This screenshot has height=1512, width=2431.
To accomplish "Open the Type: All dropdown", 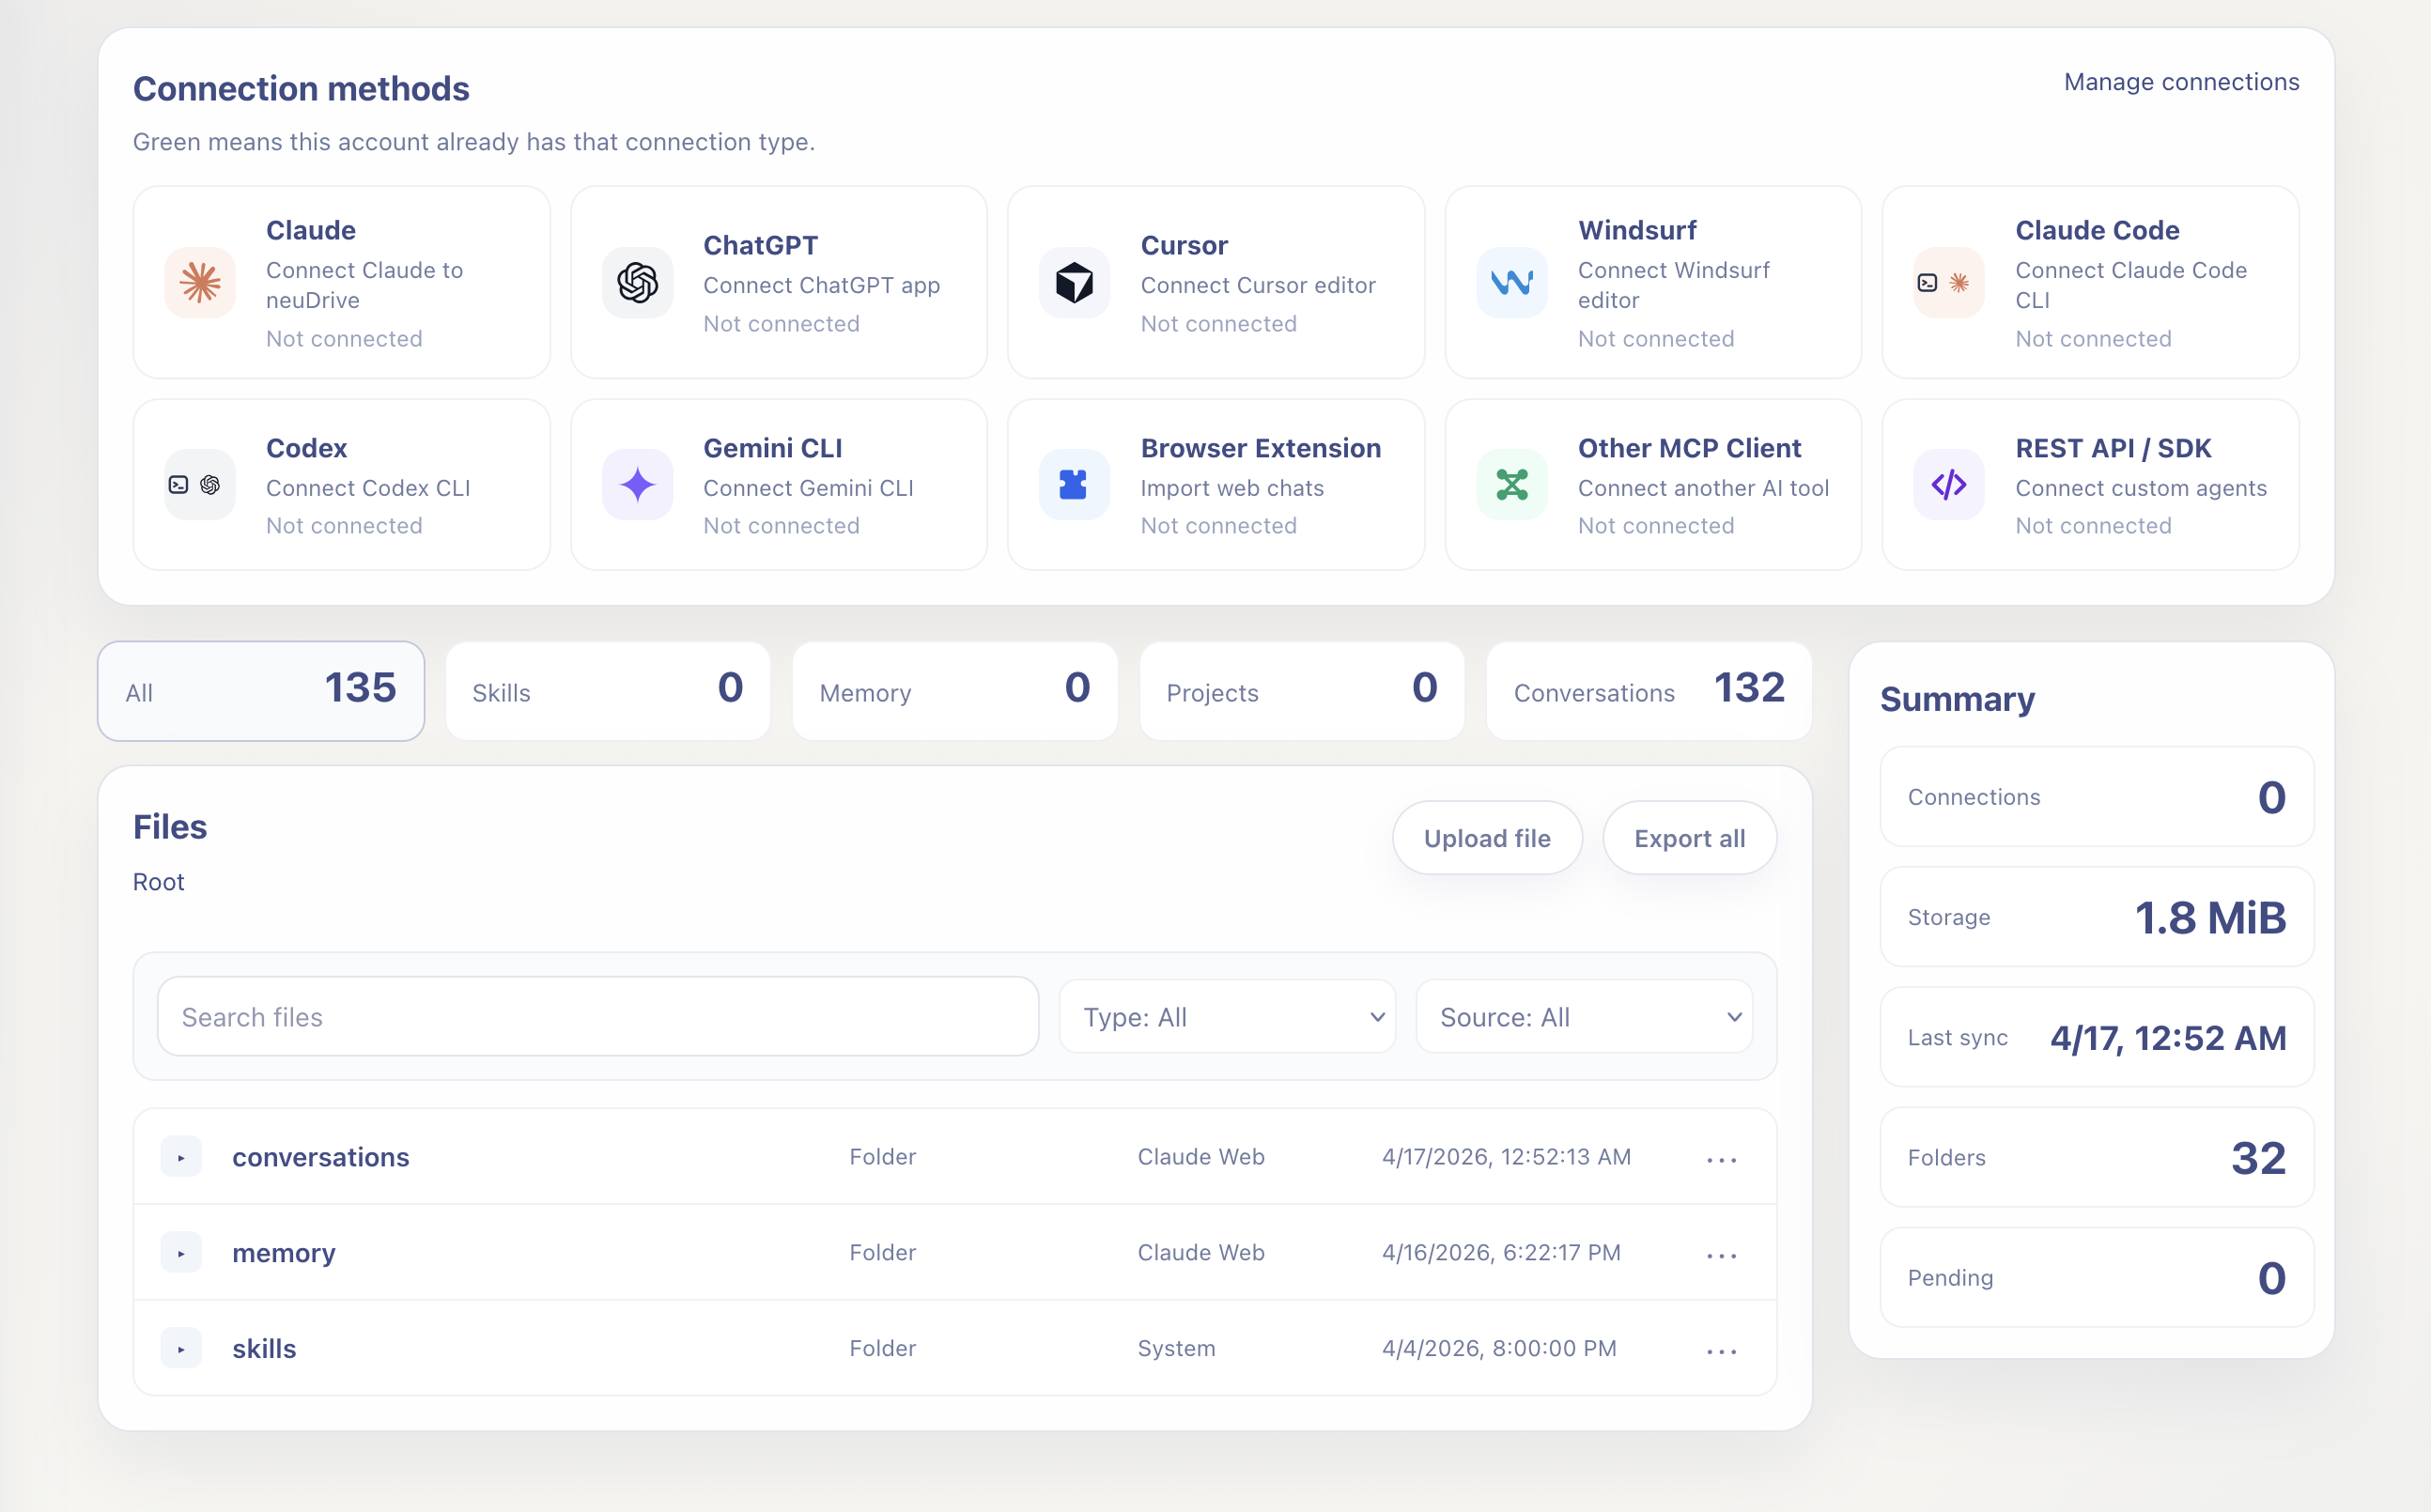I will click(x=1227, y=1017).
